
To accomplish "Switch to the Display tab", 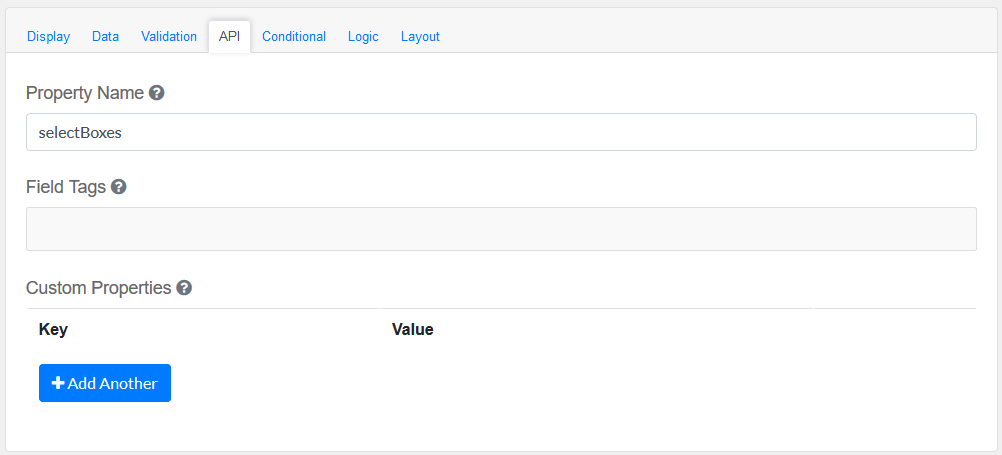I will click(48, 36).
